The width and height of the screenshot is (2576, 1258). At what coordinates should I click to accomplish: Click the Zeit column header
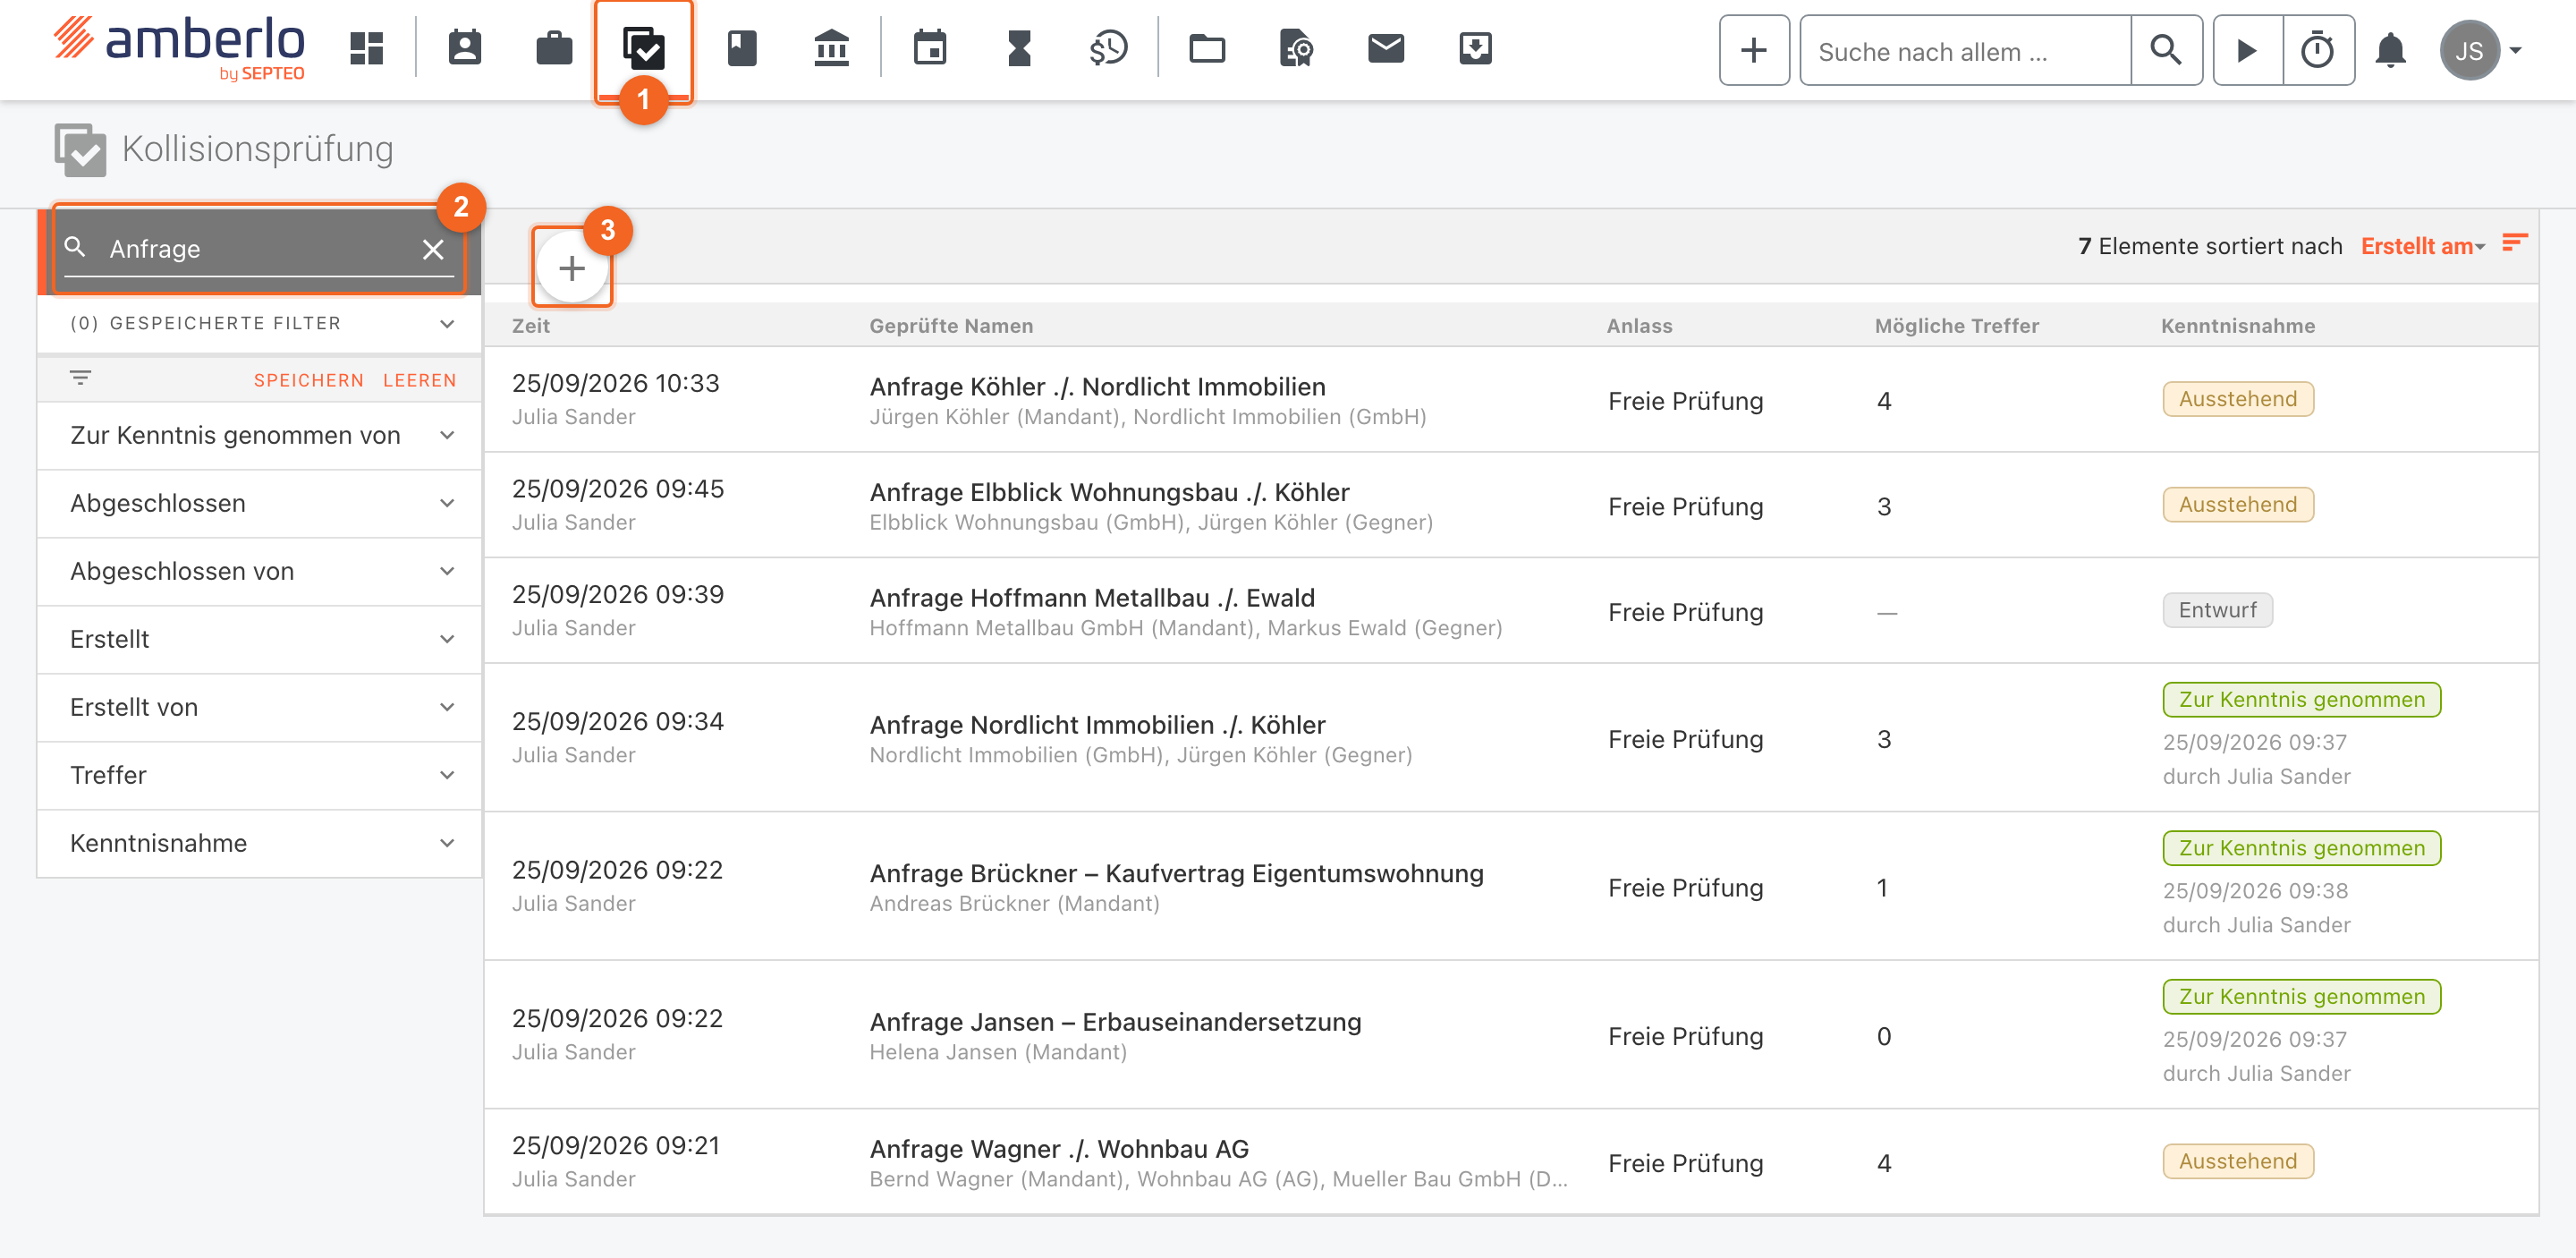531,326
